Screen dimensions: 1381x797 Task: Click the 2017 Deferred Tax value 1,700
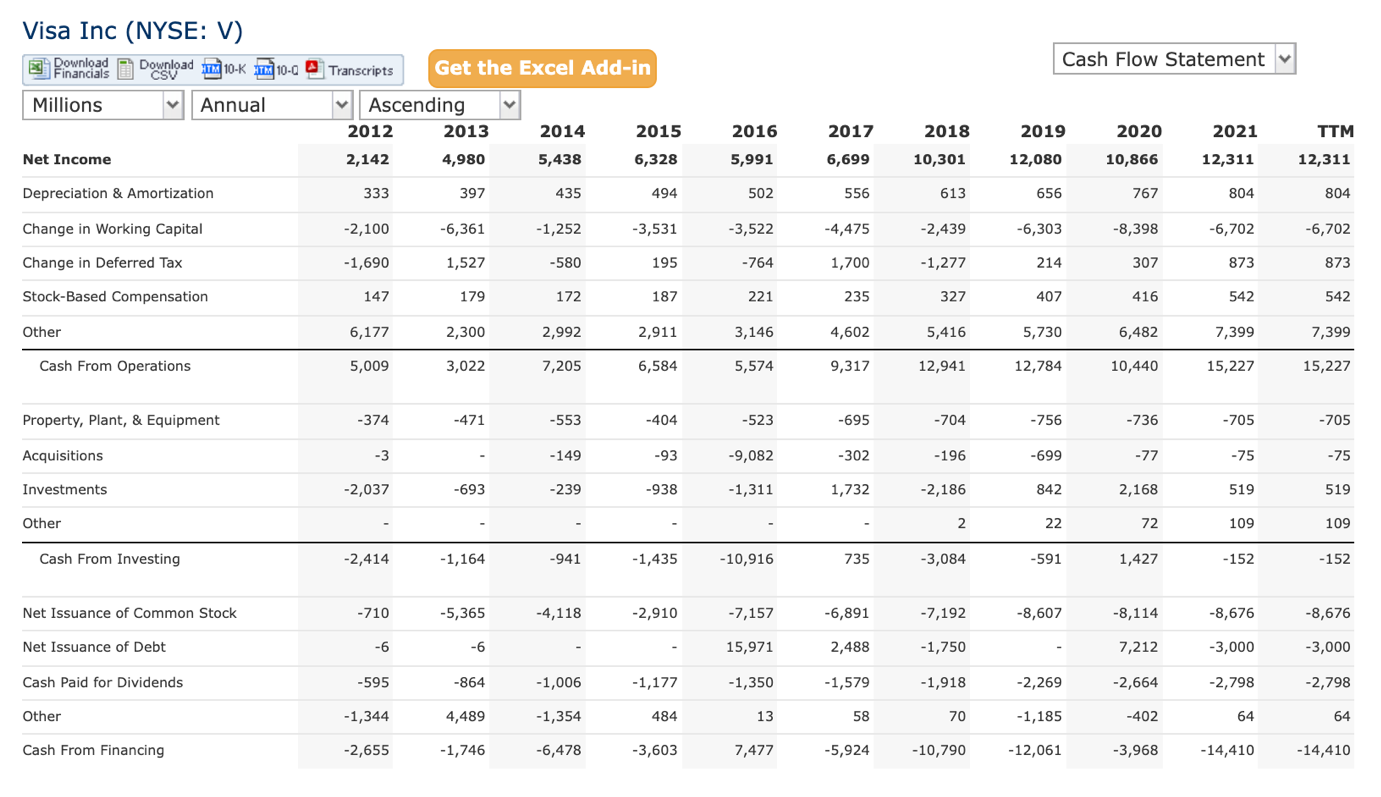point(850,263)
